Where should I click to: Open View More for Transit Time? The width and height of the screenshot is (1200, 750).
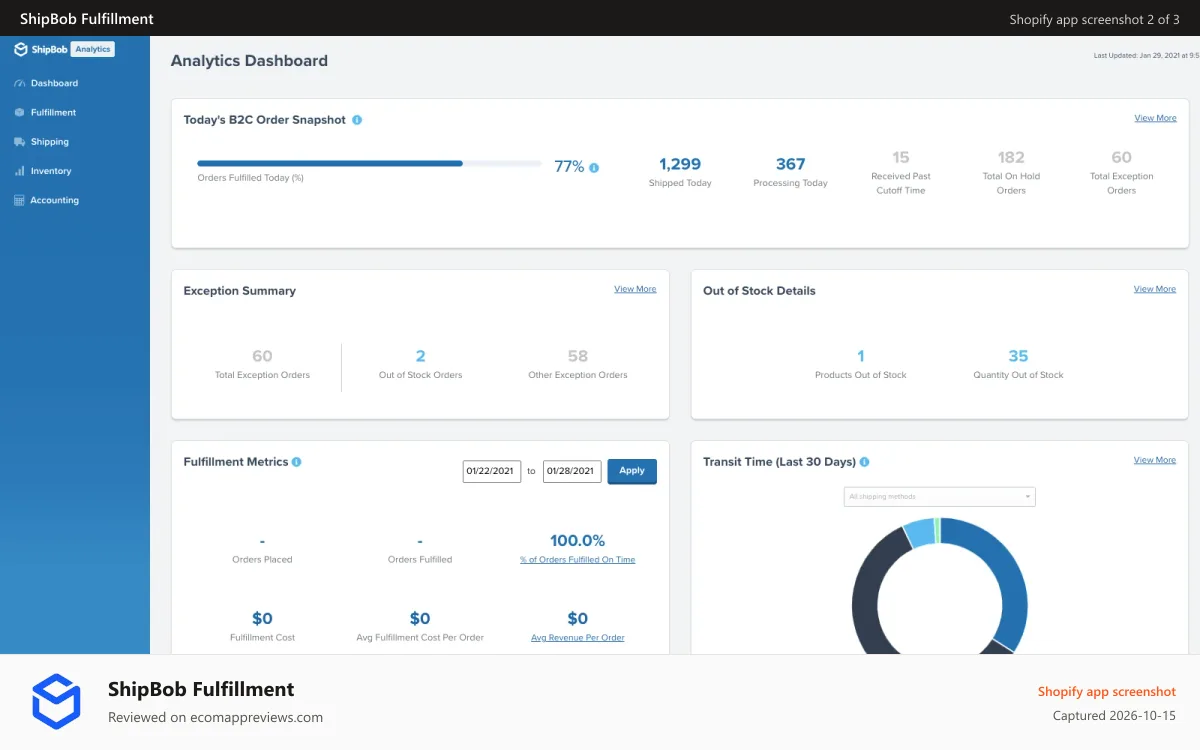1155,460
